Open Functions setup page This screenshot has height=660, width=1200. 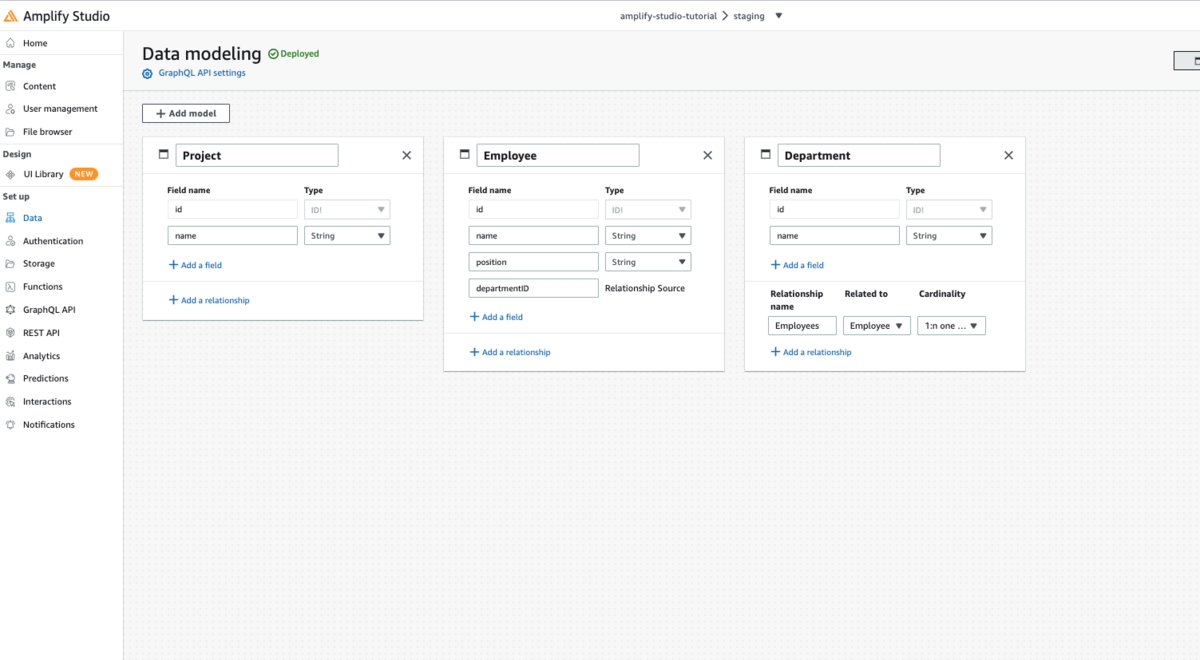tap(43, 287)
